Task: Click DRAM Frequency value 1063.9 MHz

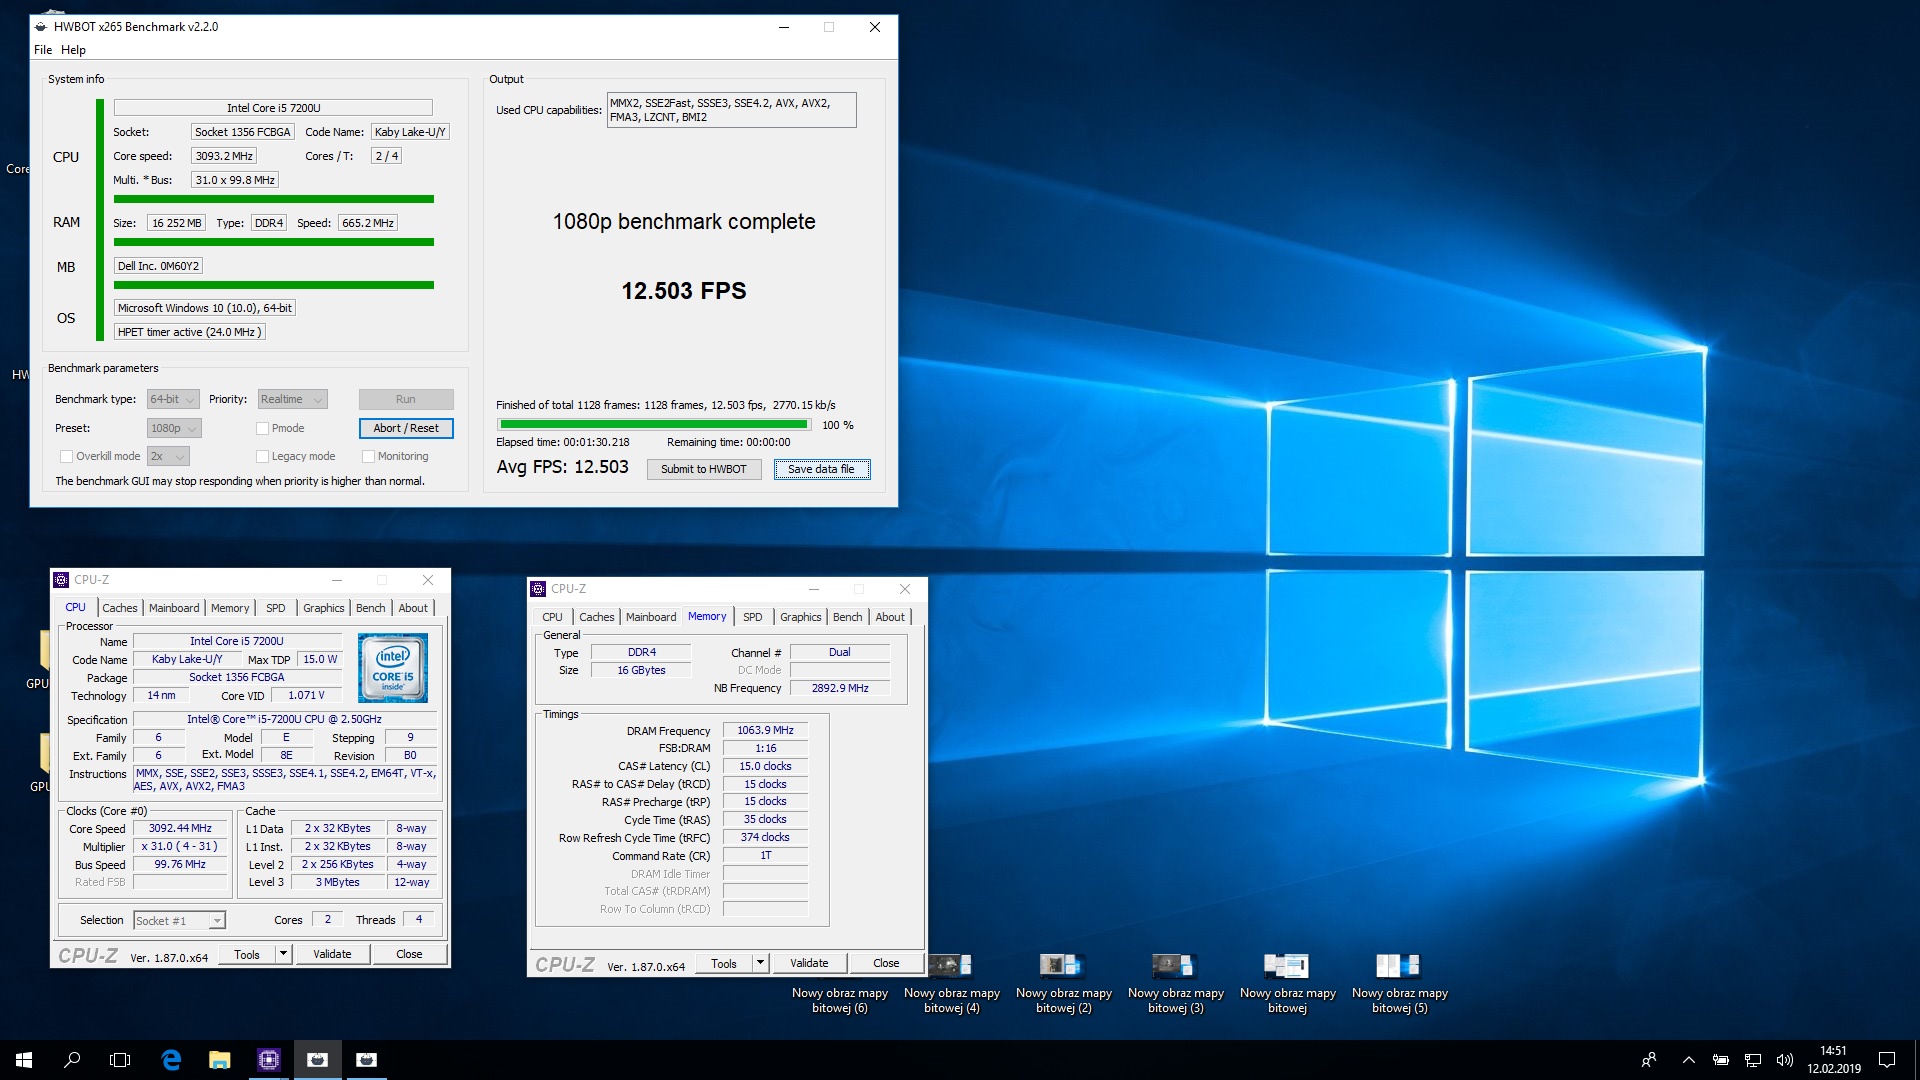Action: point(765,731)
